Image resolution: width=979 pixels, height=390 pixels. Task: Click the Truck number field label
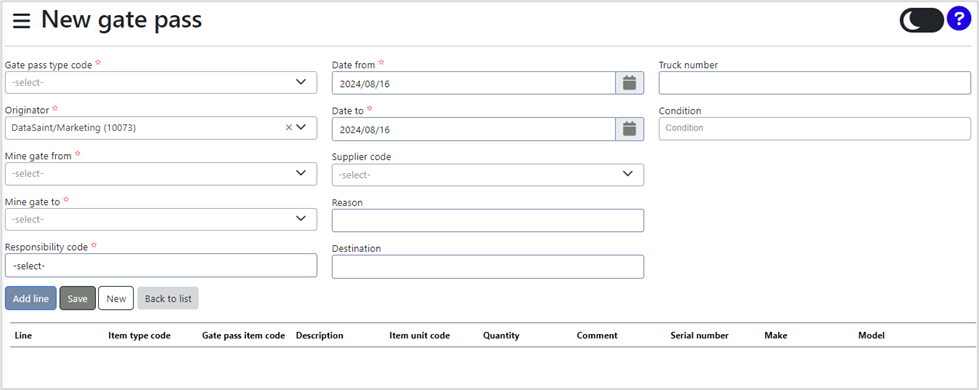[x=688, y=65]
